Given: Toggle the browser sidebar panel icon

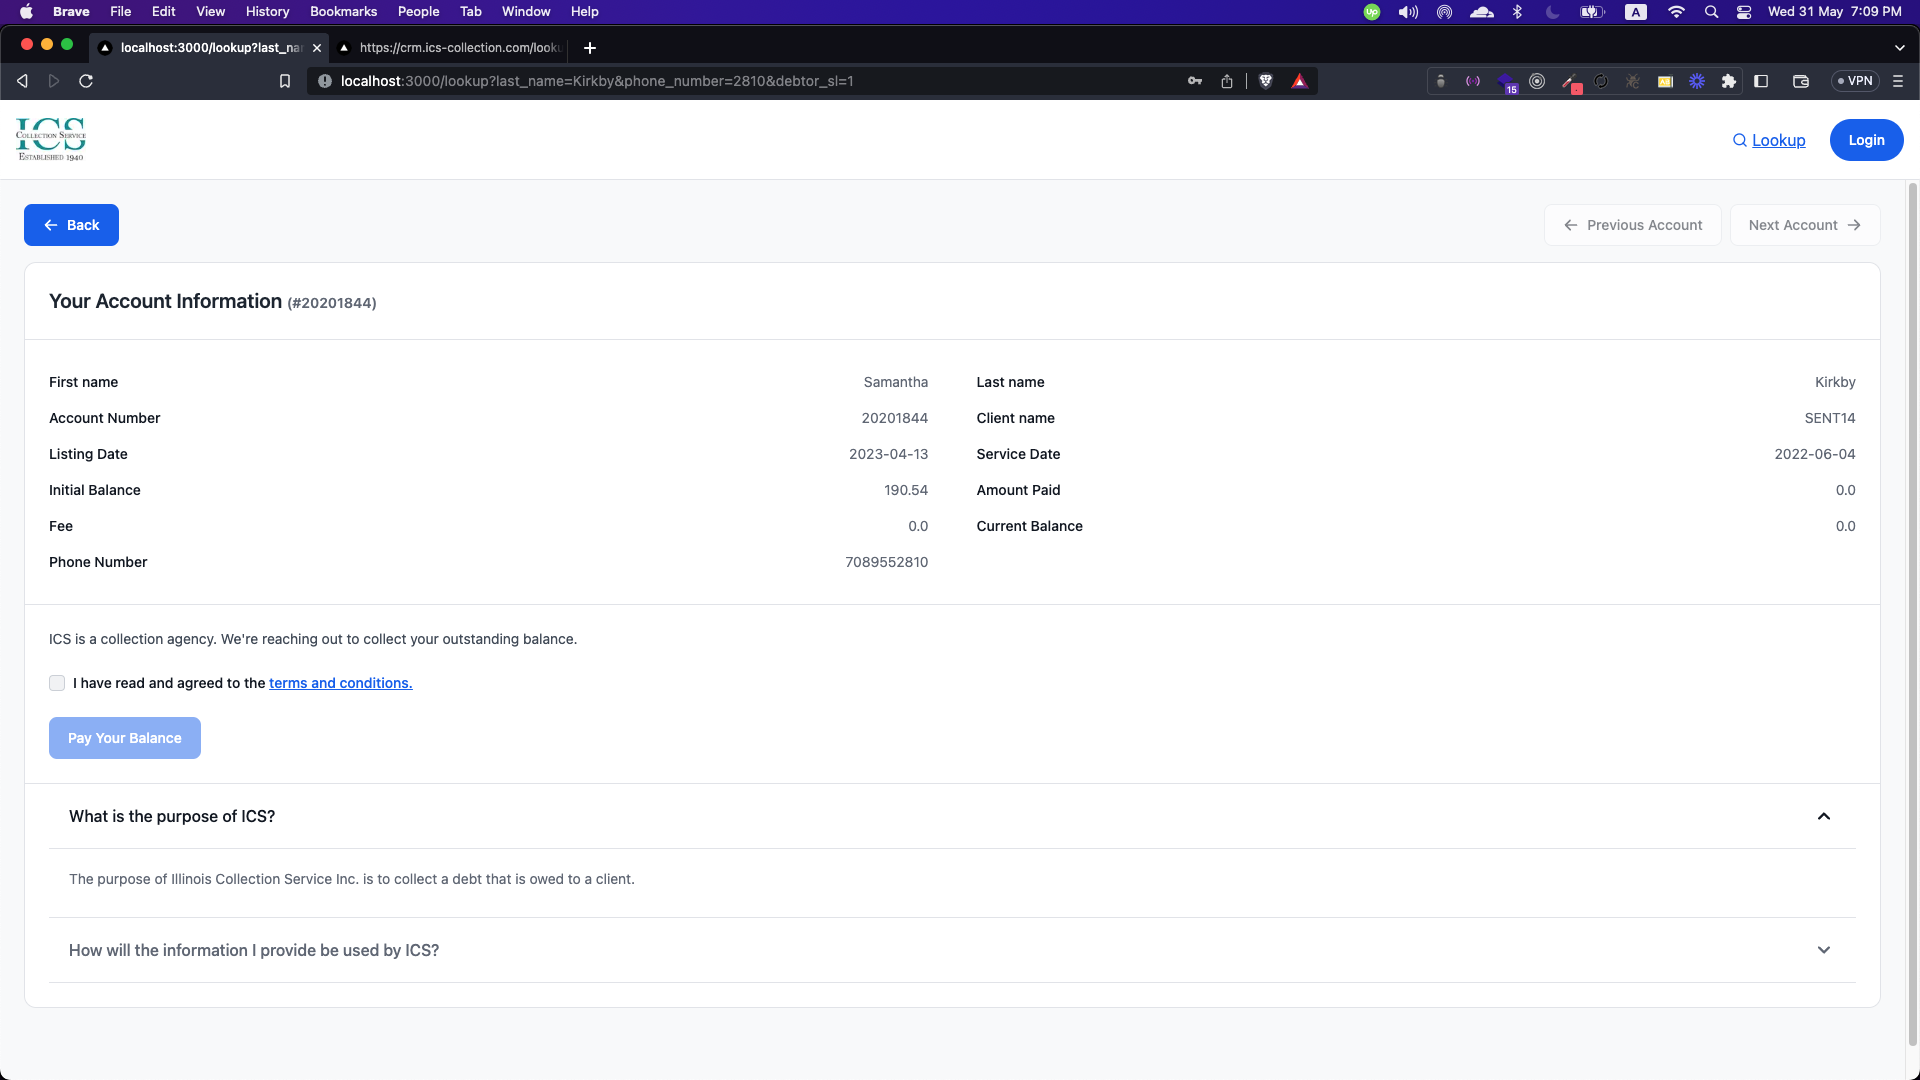Looking at the screenshot, I should tap(1762, 81).
